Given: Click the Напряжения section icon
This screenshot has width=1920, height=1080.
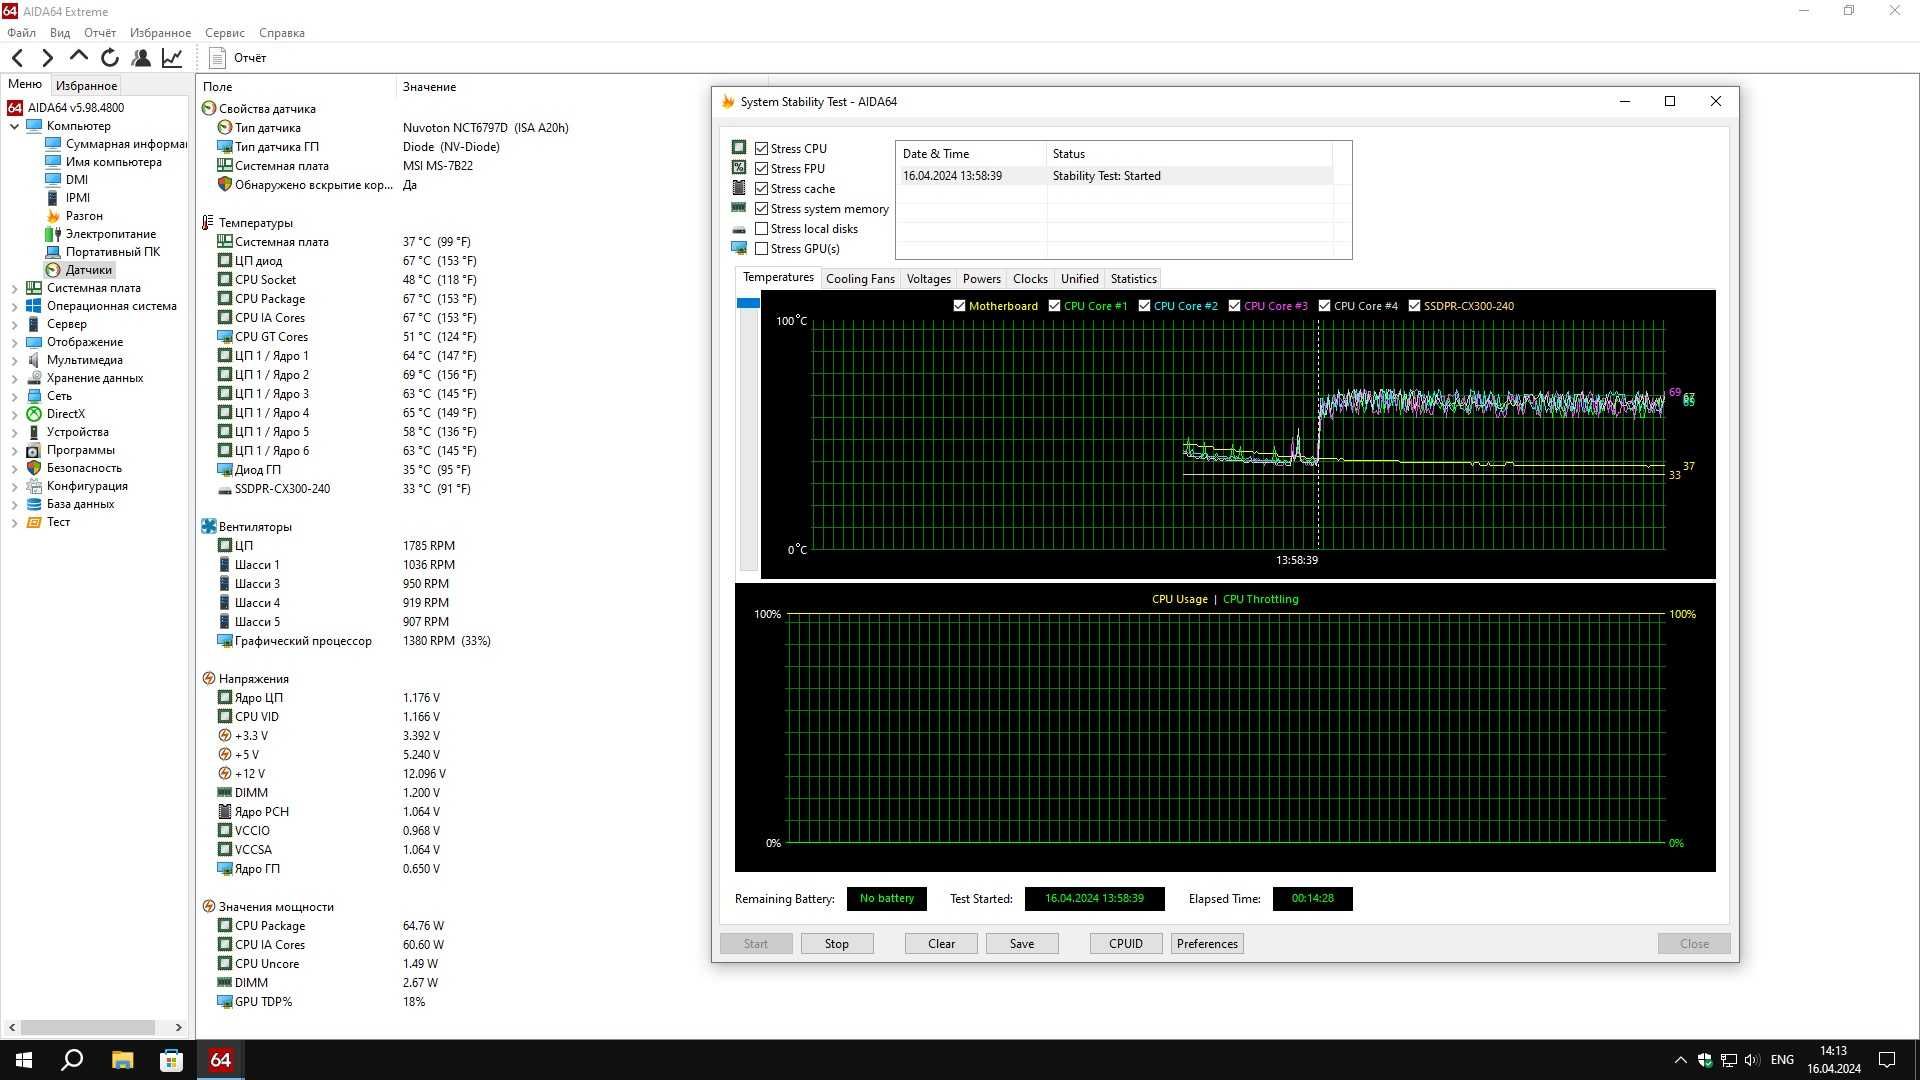Looking at the screenshot, I should tap(209, 678).
